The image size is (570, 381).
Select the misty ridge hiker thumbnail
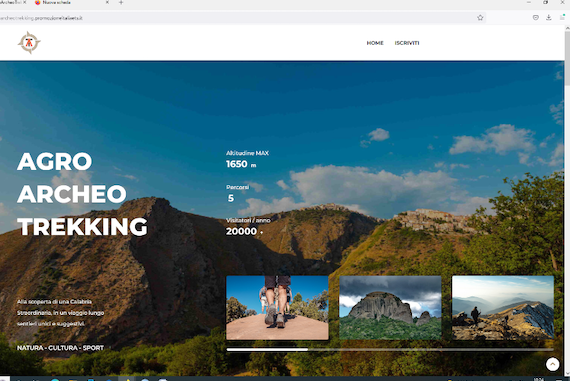[503, 308]
